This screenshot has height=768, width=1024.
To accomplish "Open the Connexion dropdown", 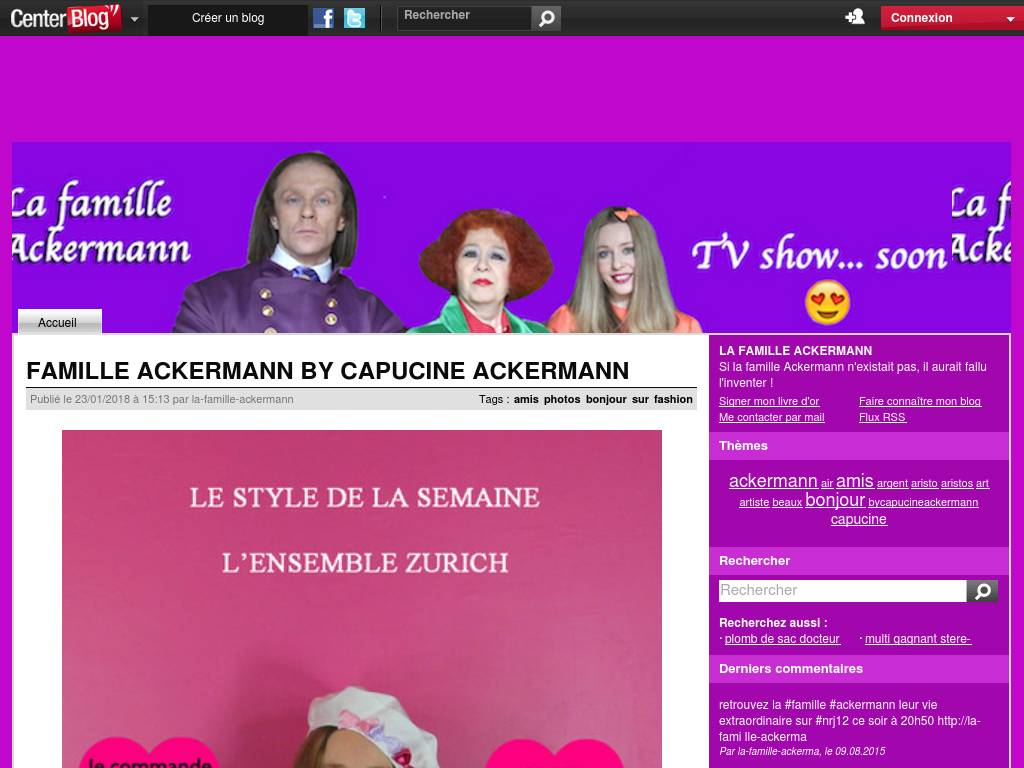I will coord(951,18).
